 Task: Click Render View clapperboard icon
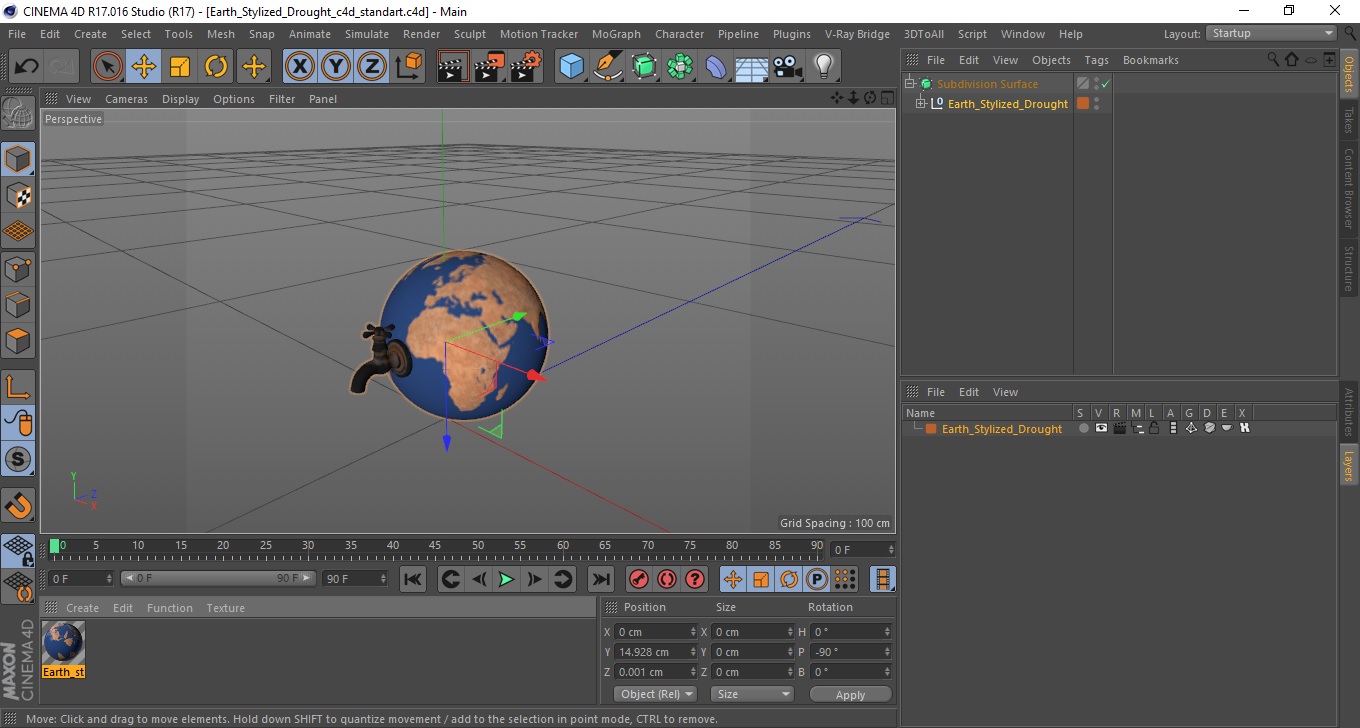(x=454, y=67)
